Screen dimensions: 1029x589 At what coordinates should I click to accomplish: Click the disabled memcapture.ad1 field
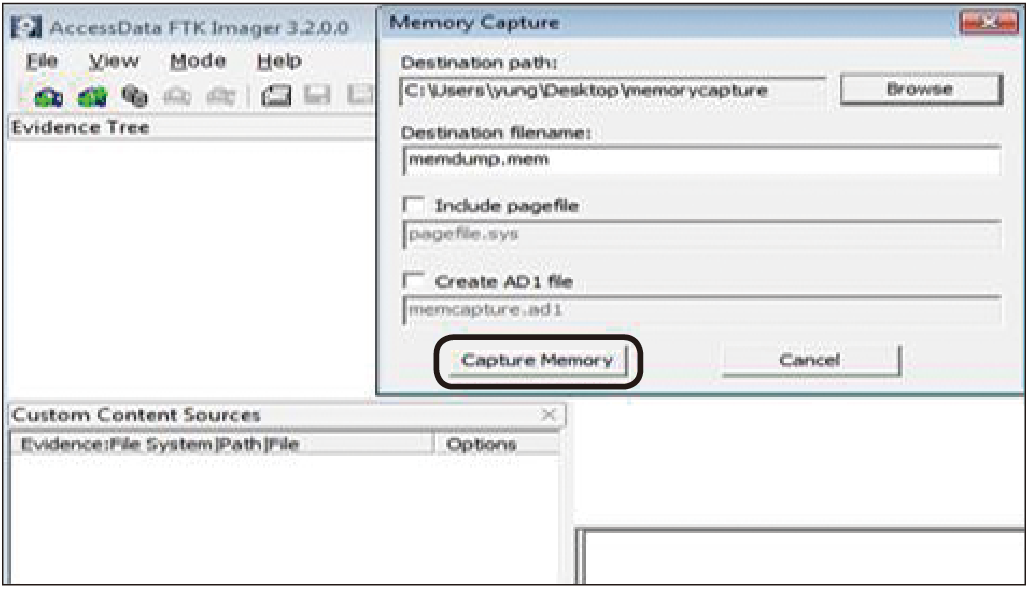point(701,310)
